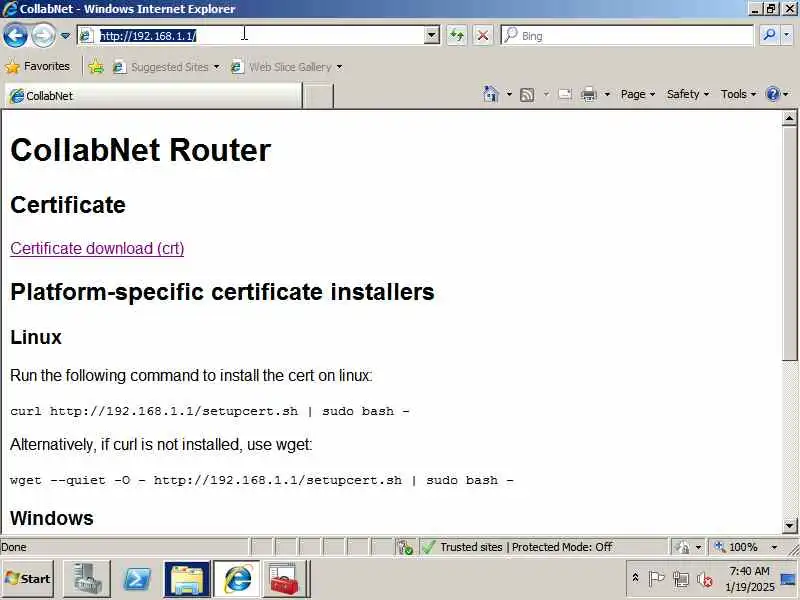Click the search magnifier button
The width and height of the screenshot is (800, 600).
point(769,36)
